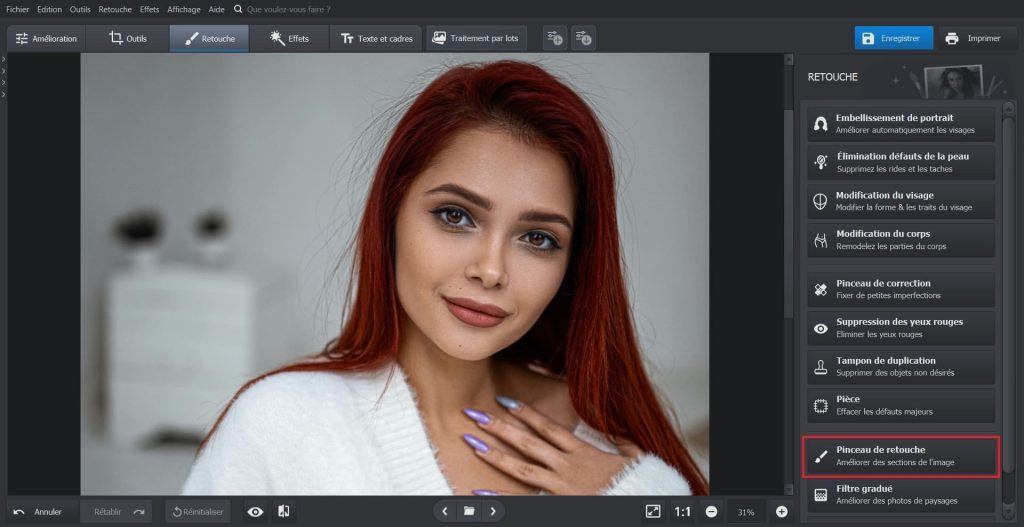Viewport: 1024px width, 527px height.
Task: Switch to the Effets tab with wand icon
Action: pyautogui.click(x=289, y=39)
